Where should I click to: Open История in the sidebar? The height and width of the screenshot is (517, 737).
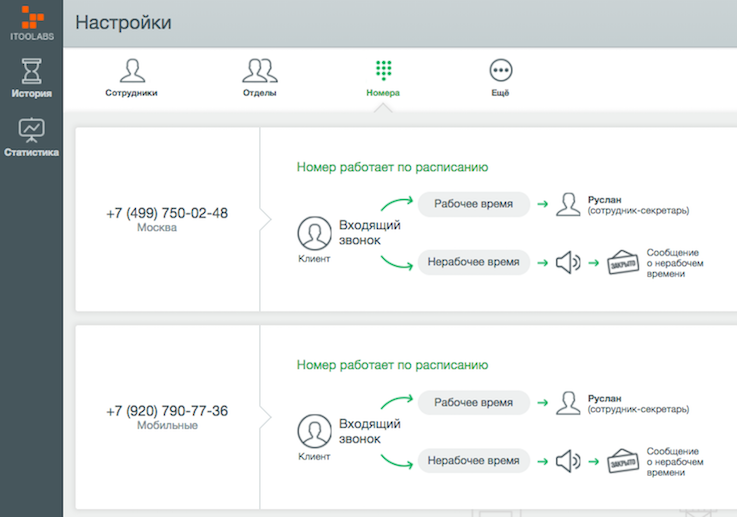click(32, 78)
